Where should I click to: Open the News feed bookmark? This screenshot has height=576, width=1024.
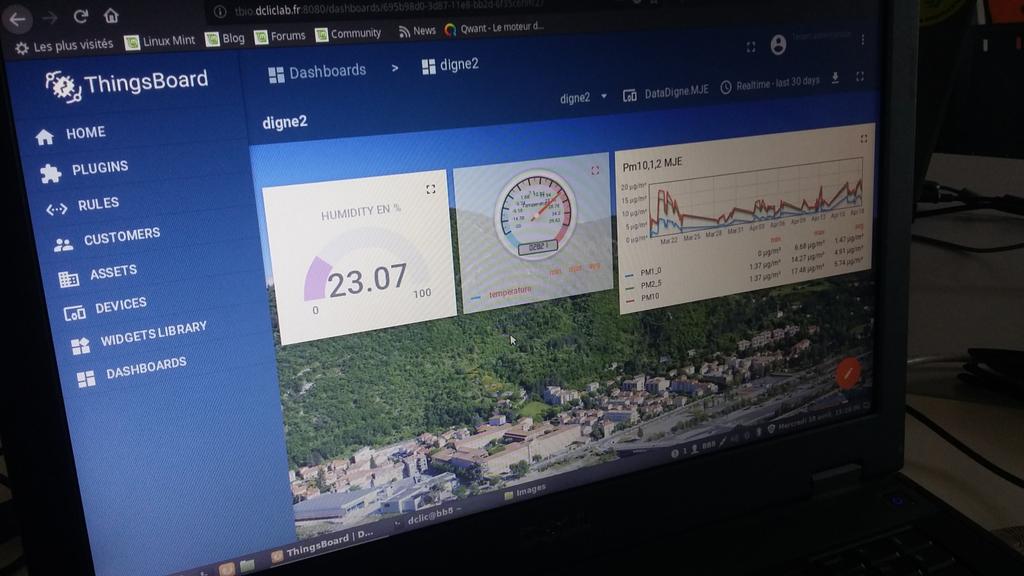tap(417, 31)
